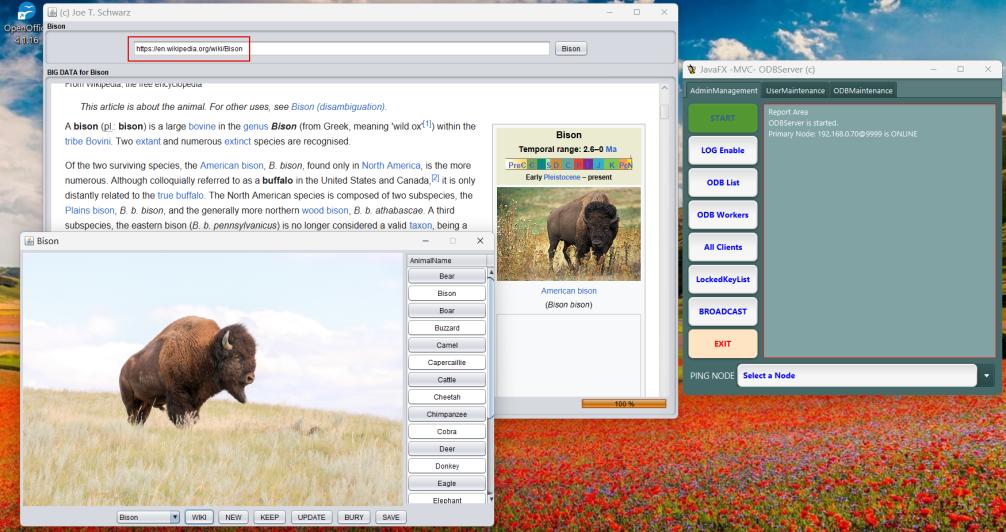The image size is (1006, 532).
Task: Click the BROADCAST button
Action: 722,311
